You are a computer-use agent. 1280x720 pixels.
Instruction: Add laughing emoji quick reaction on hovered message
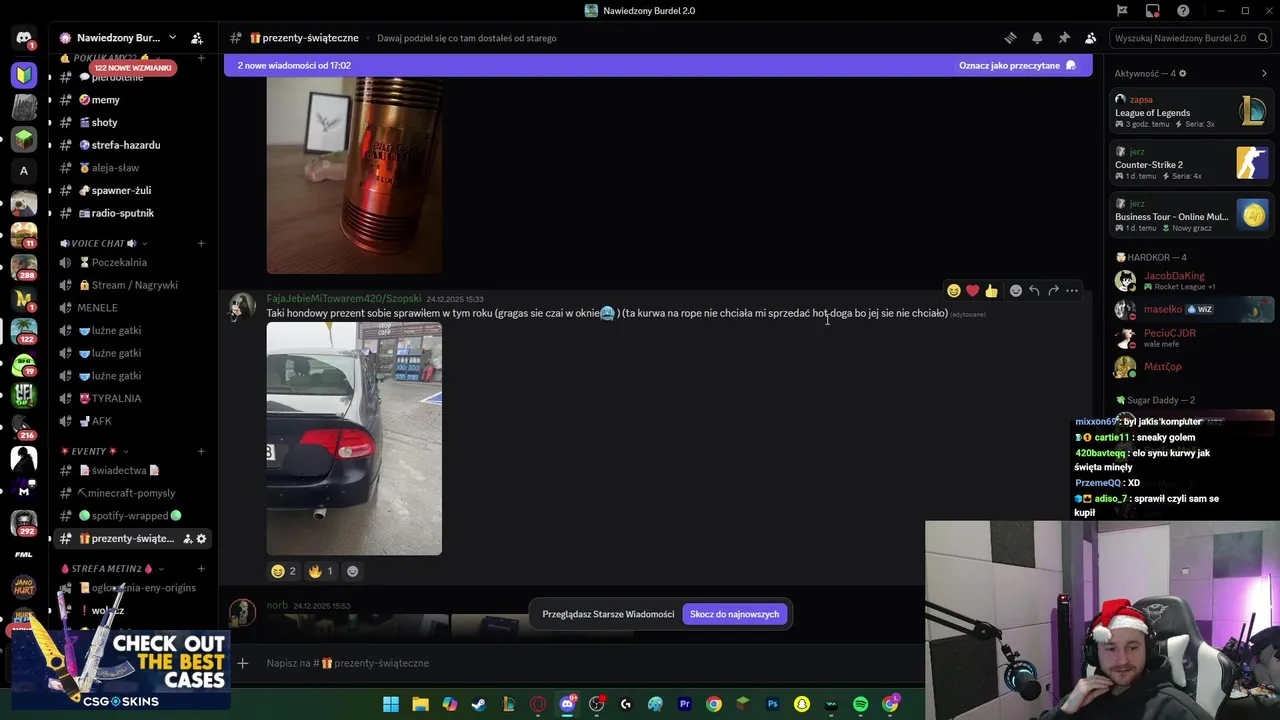(954, 291)
